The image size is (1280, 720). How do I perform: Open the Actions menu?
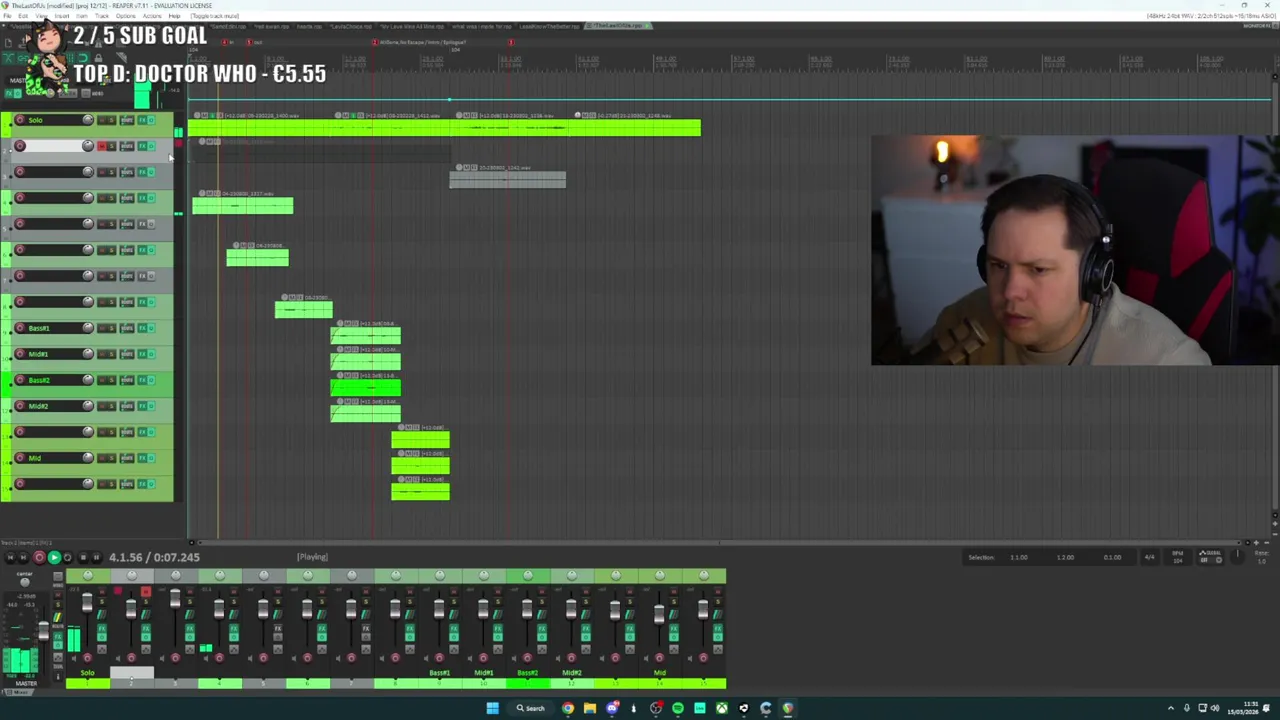tap(153, 16)
